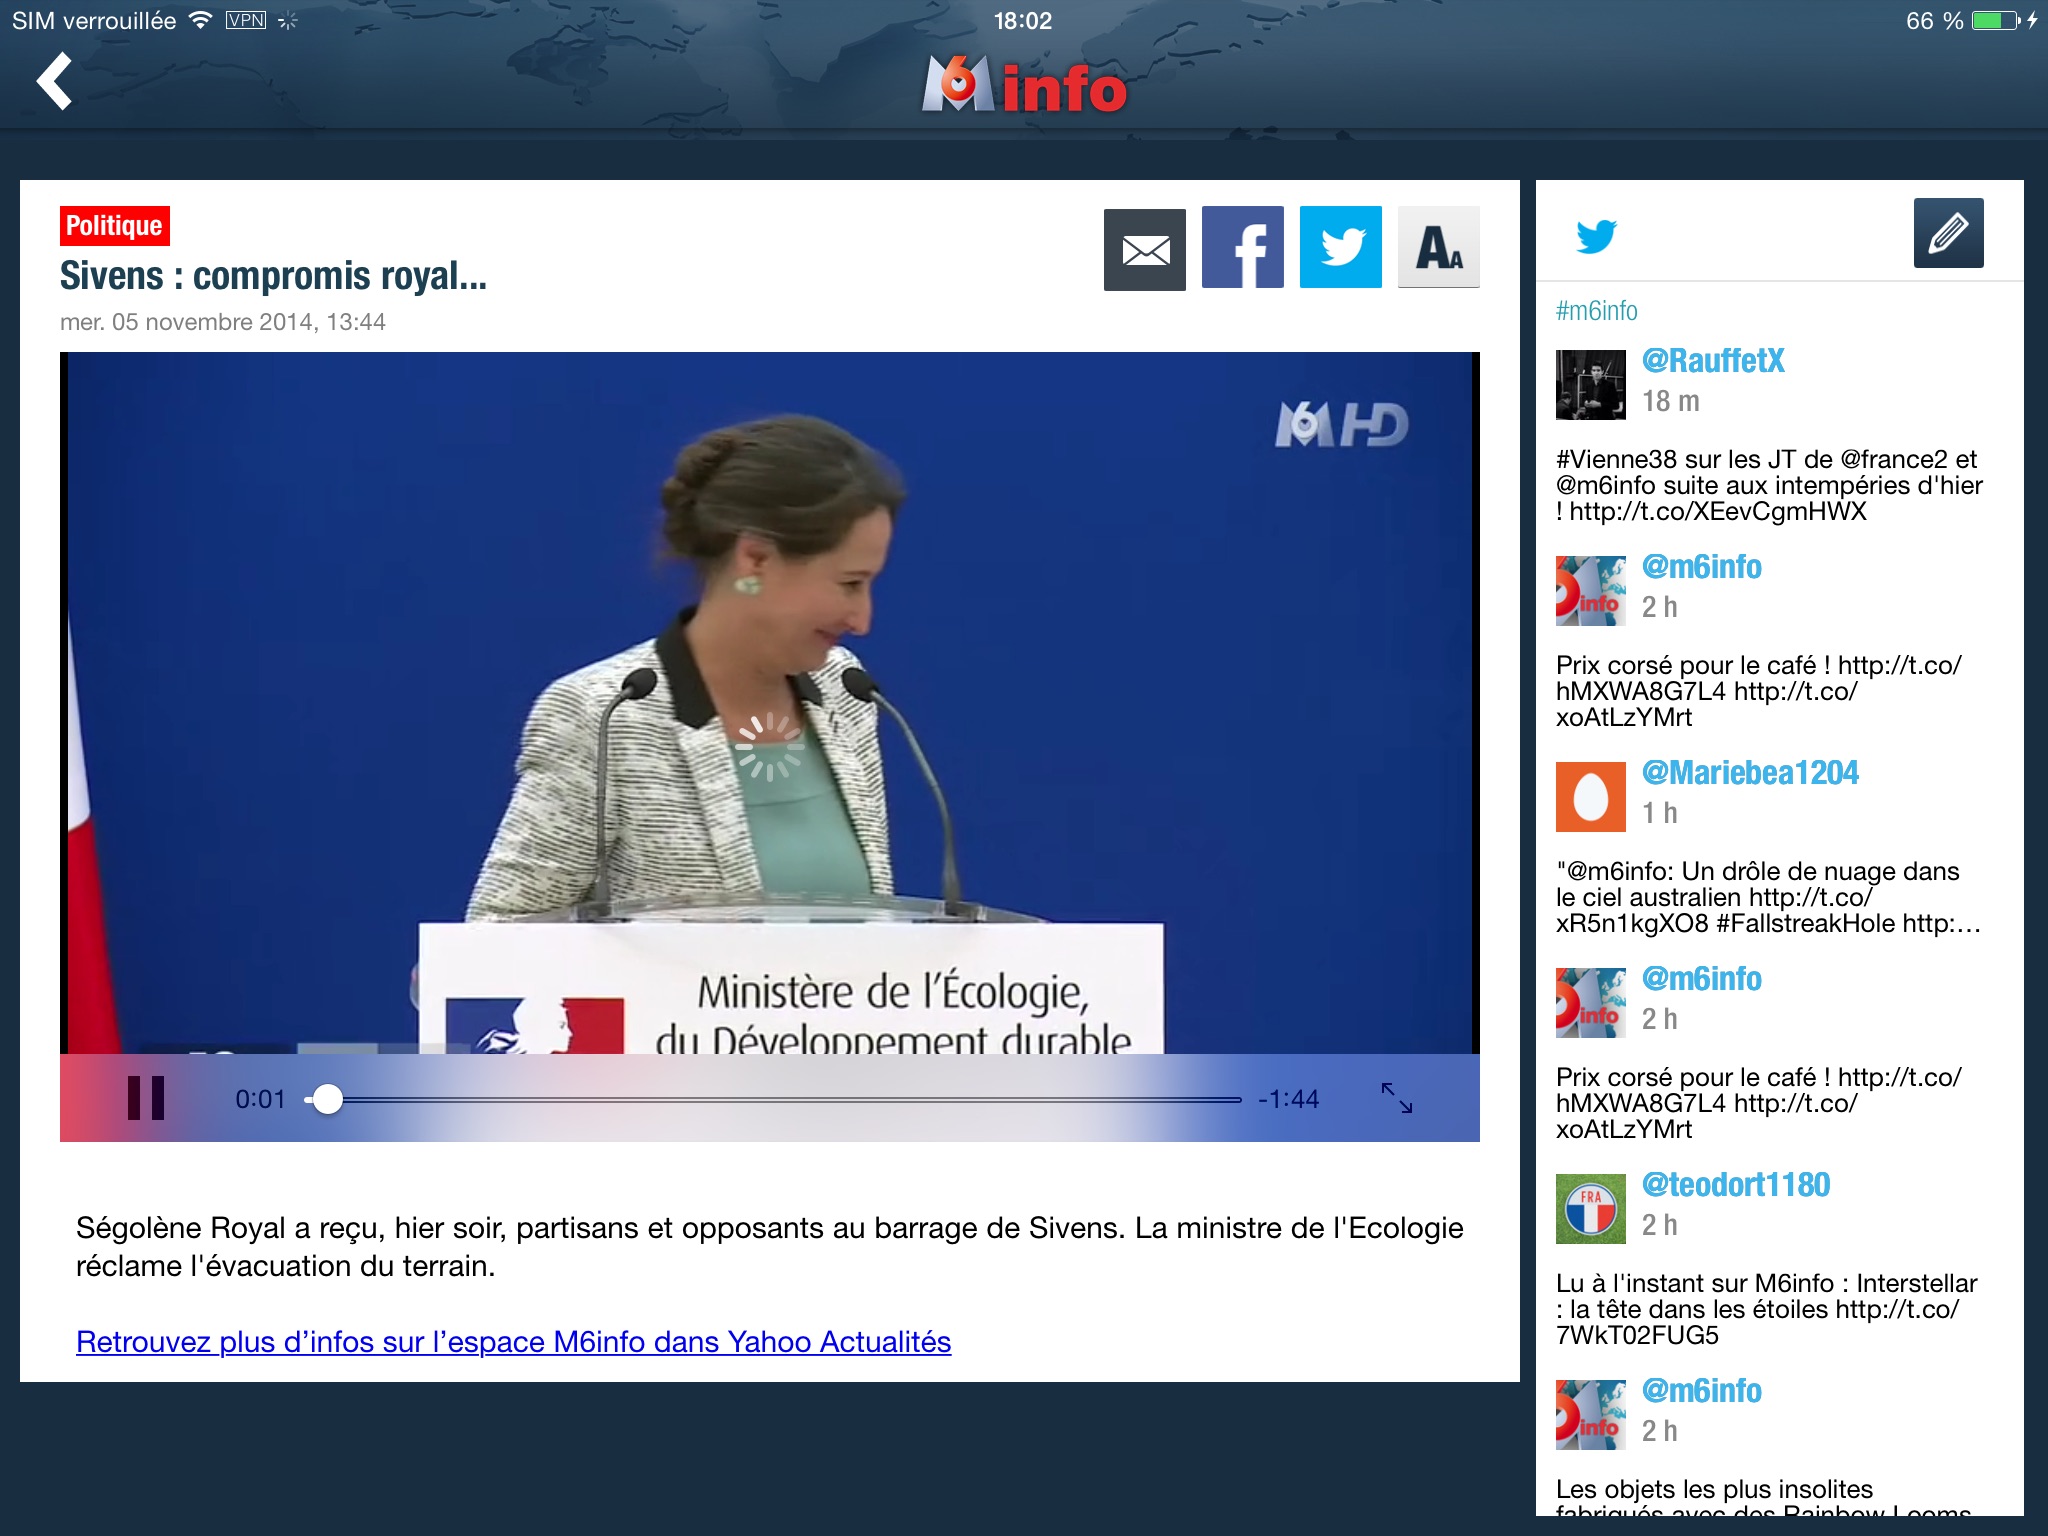Tap @Mariebea1204 avatar thumbnail
Viewport: 2048px width, 1536px height.
(x=1590, y=797)
